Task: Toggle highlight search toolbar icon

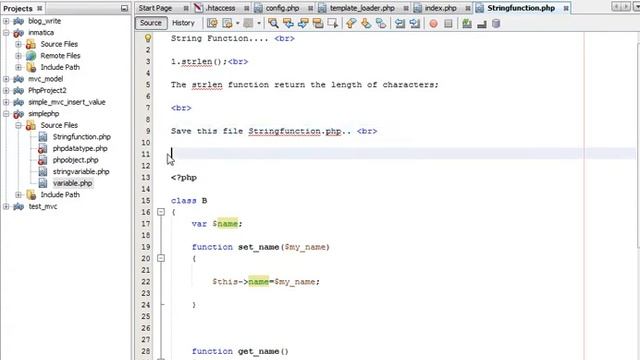Action: (318, 23)
